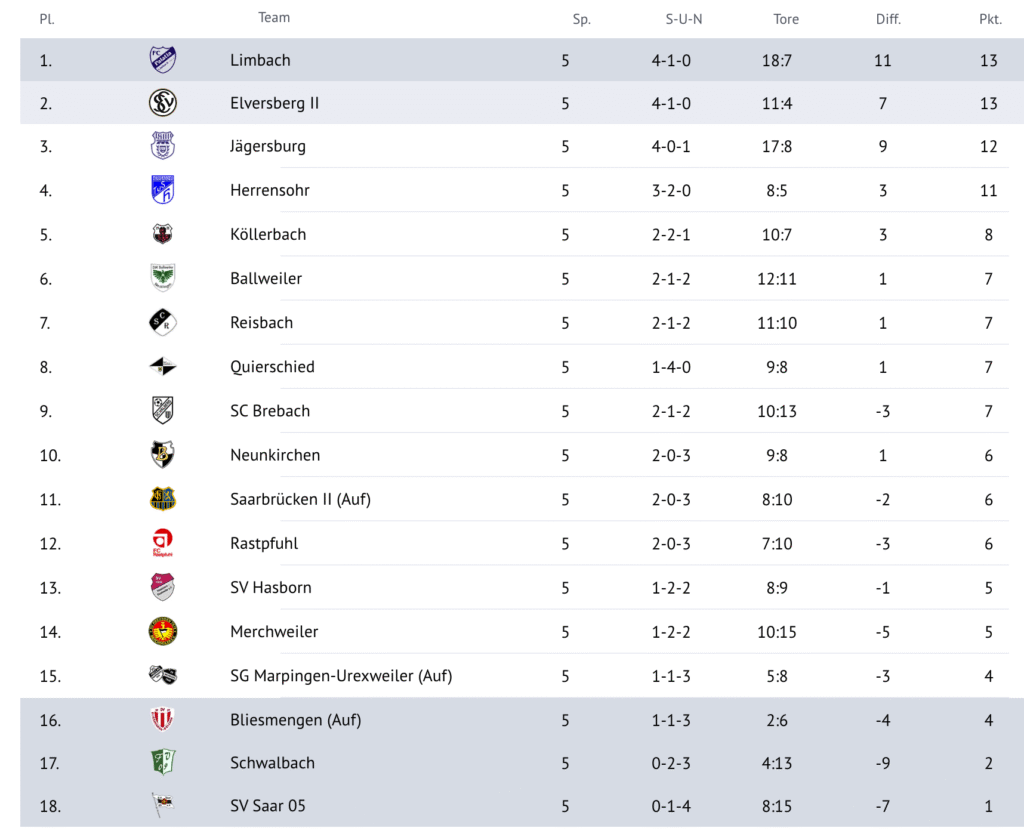Click the Diff. column header
The image size is (1024, 834).
[x=888, y=20]
